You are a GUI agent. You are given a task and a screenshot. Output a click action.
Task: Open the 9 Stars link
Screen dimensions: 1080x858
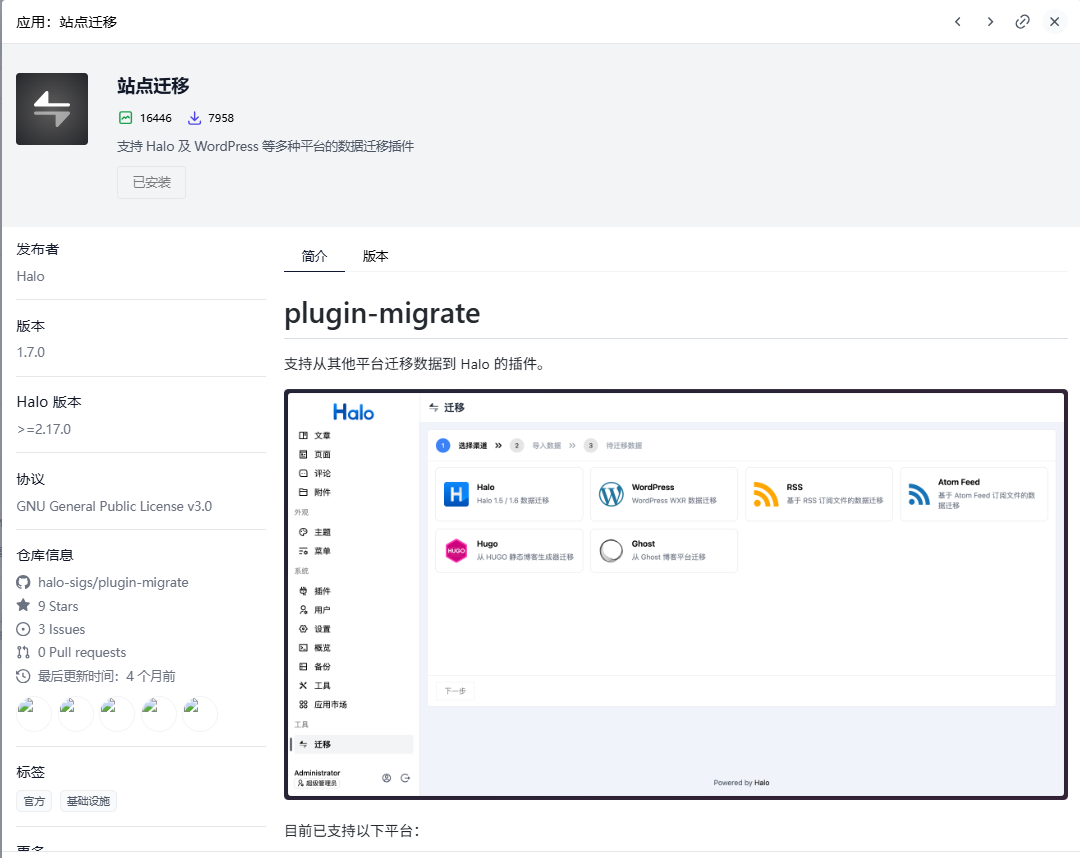pos(58,606)
